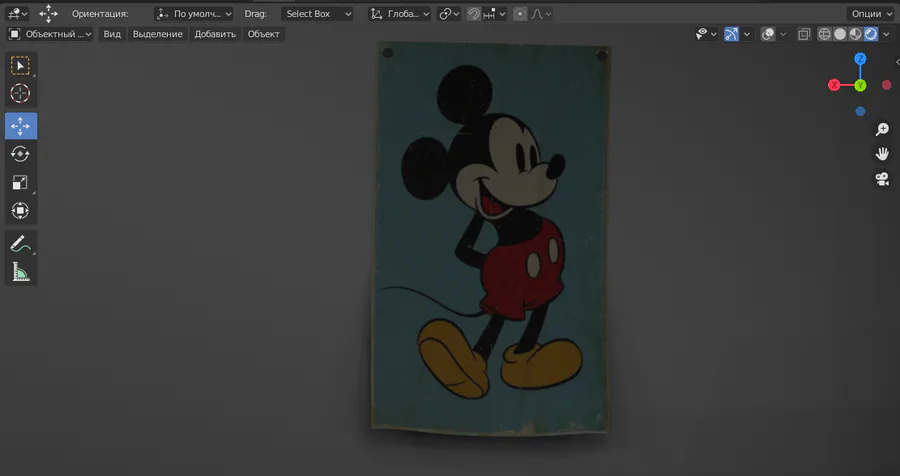Toggle the camera view button

click(882, 179)
